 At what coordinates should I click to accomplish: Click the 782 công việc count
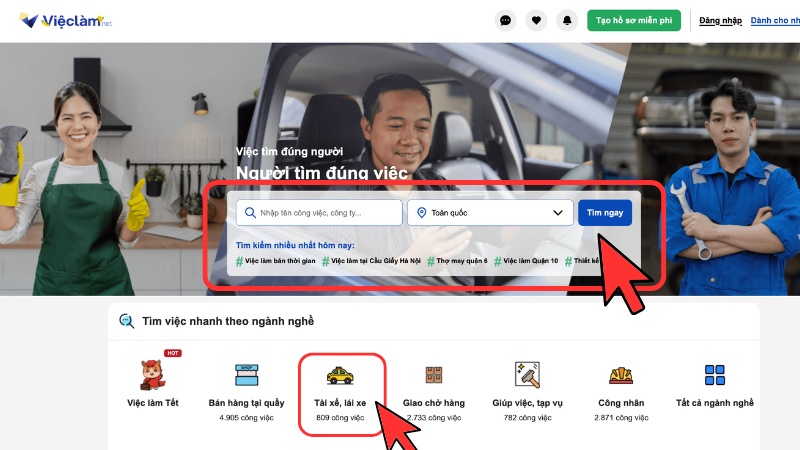528,418
